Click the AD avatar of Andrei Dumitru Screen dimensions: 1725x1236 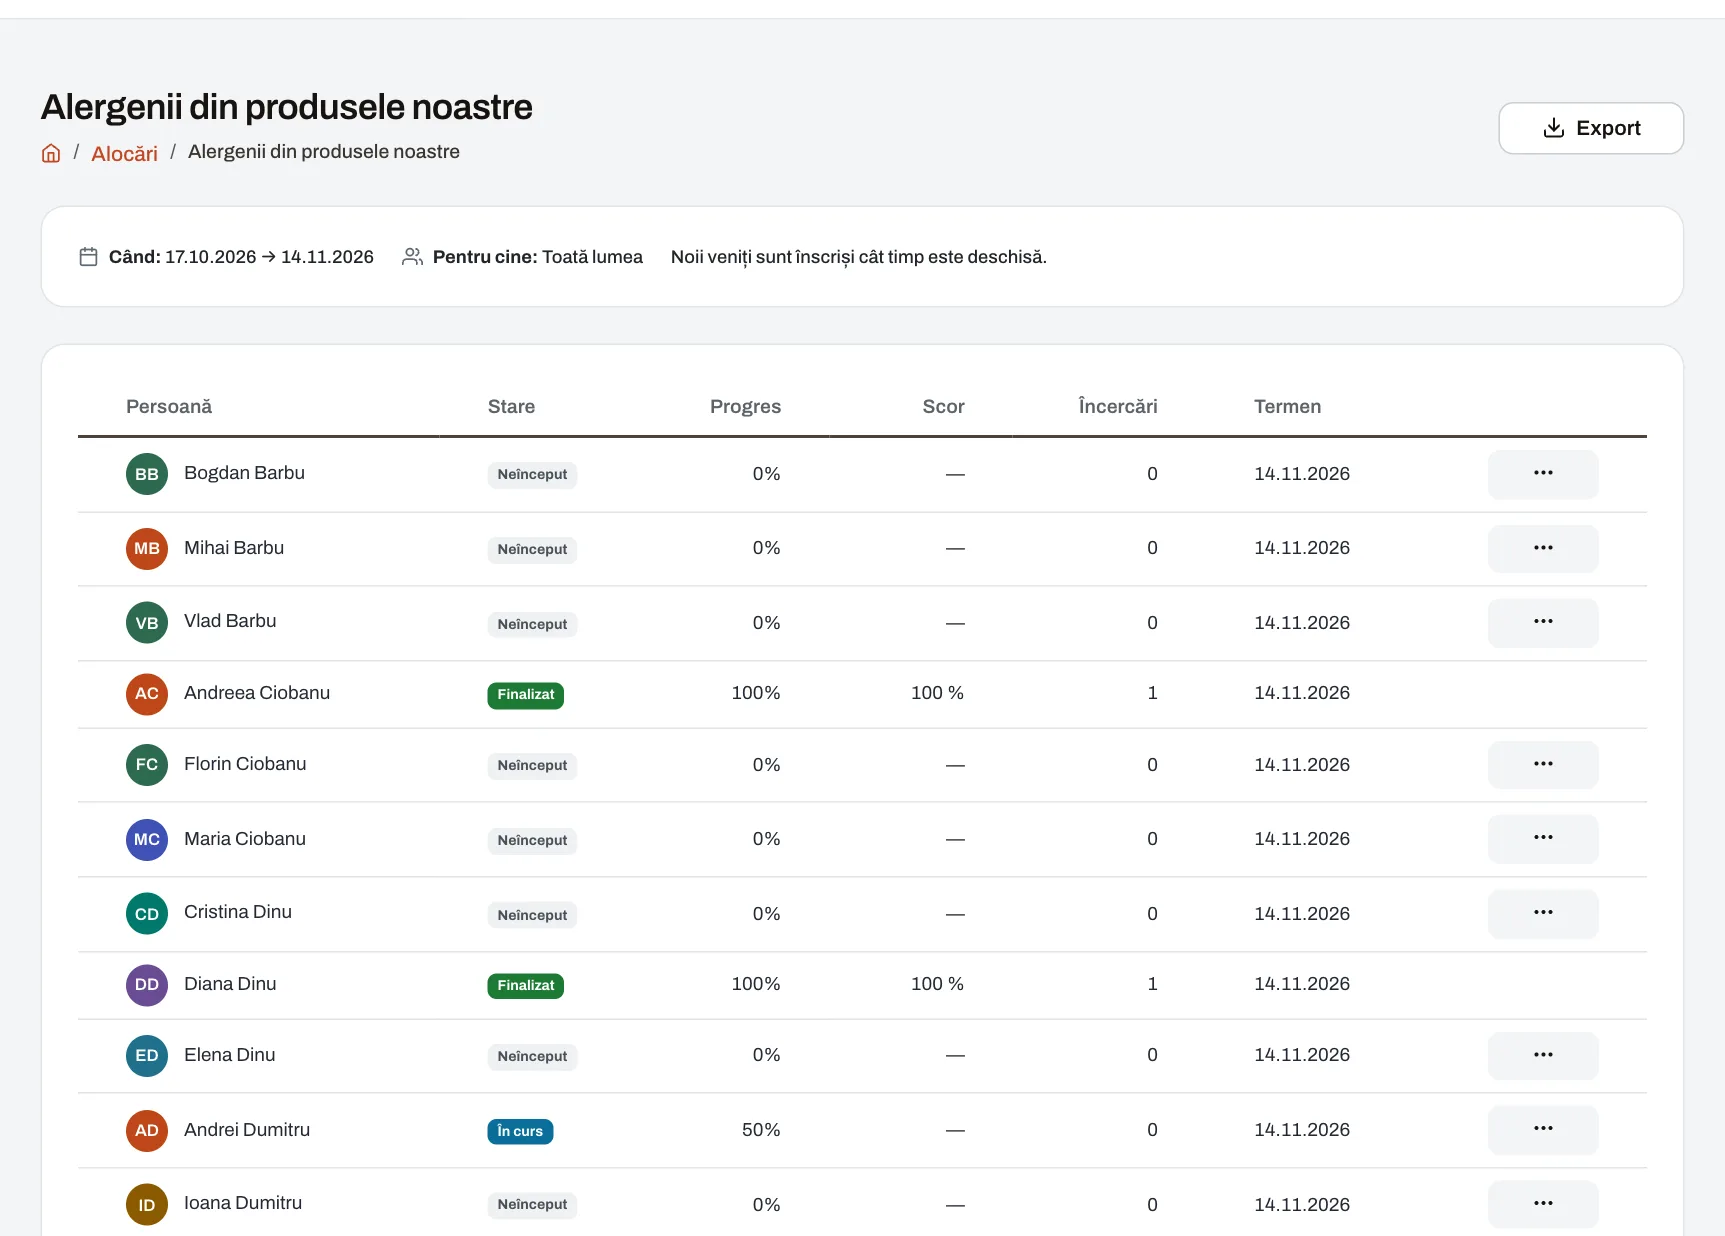click(x=147, y=1130)
